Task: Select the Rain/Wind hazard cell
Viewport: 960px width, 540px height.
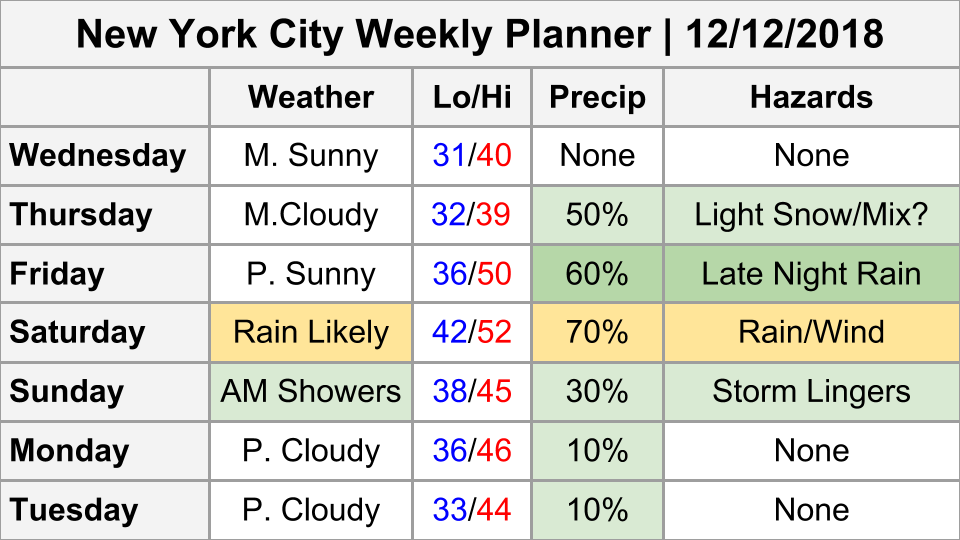Action: click(811, 332)
